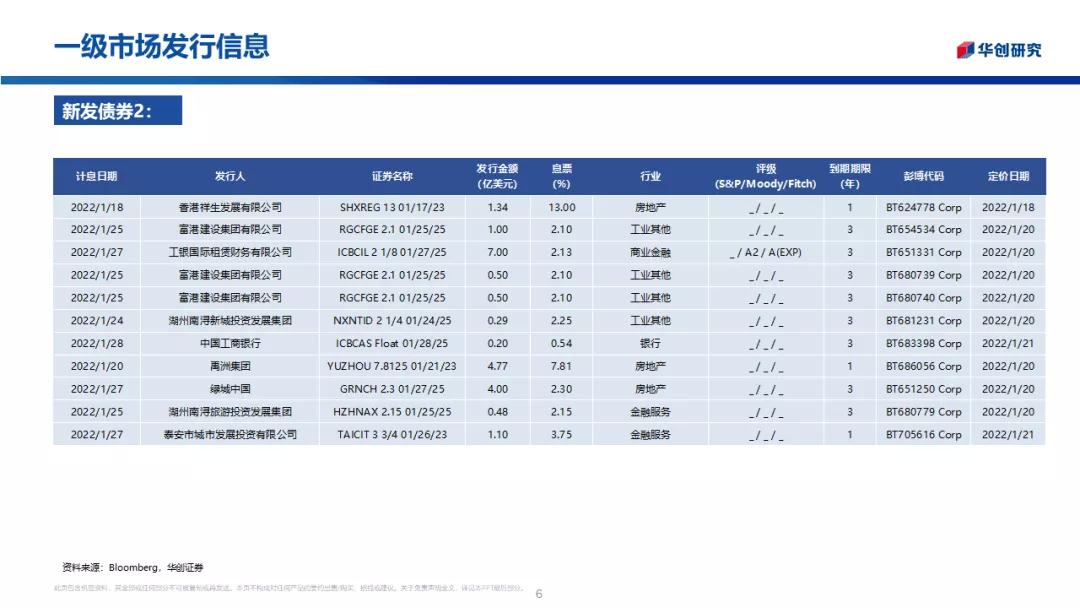Viewport: 1080px width, 608px height.
Task: Select security SHXREG 13 01/17/23
Action: point(392,207)
